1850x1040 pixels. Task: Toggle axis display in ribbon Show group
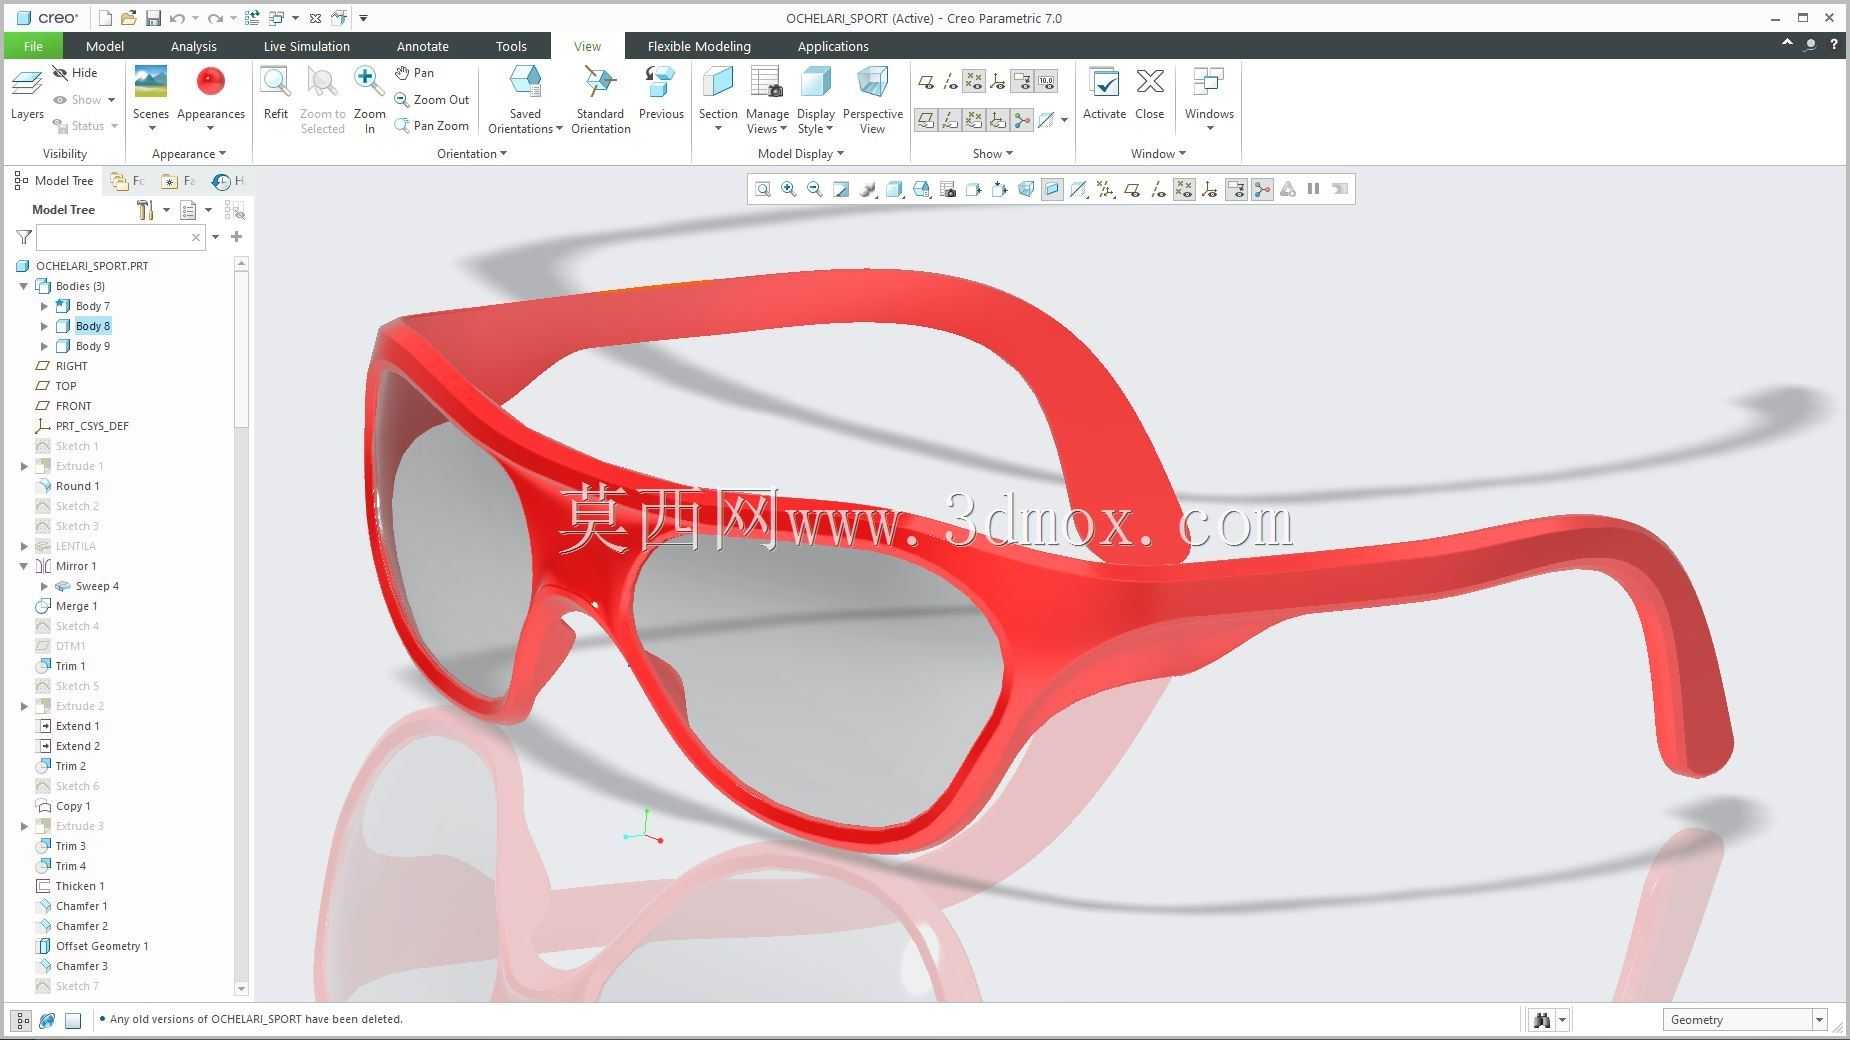950,82
